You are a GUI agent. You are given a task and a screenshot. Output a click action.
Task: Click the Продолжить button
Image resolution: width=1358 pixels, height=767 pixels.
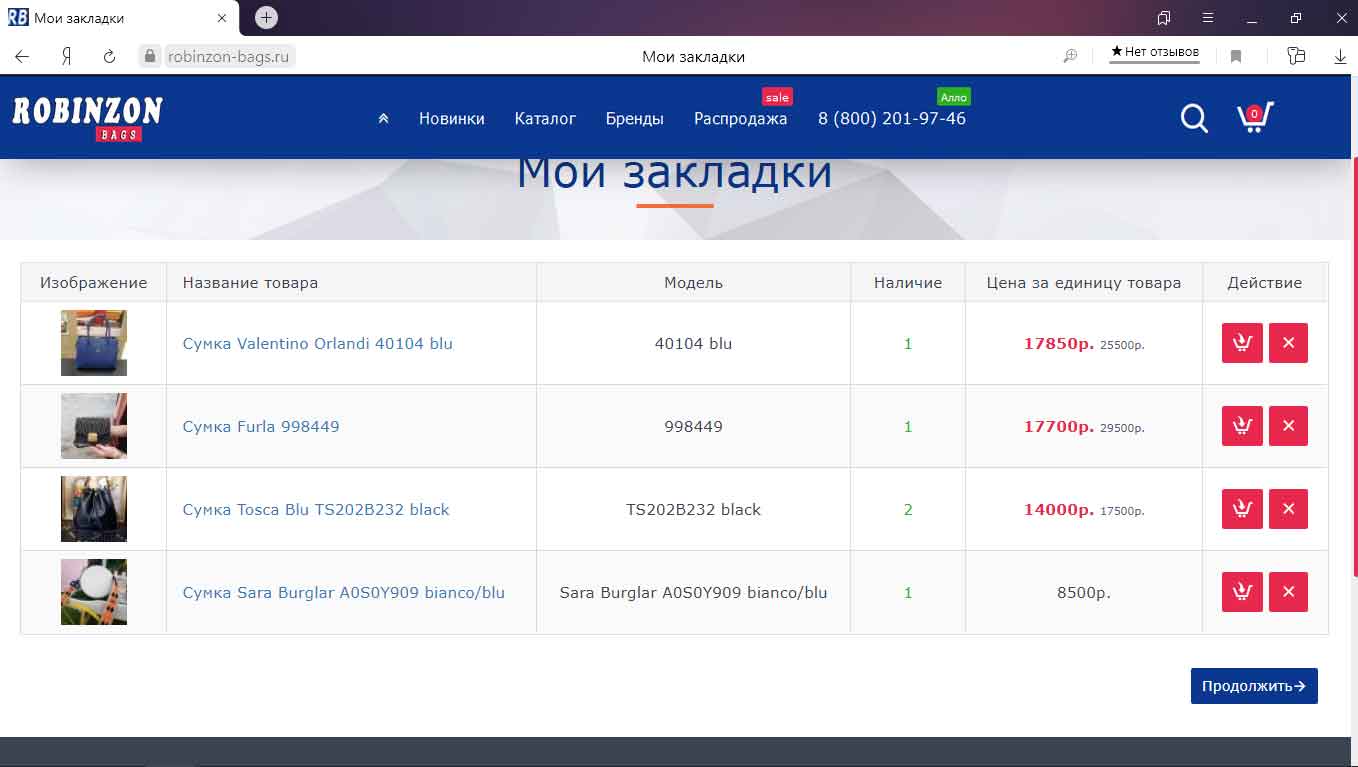[x=1254, y=686]
